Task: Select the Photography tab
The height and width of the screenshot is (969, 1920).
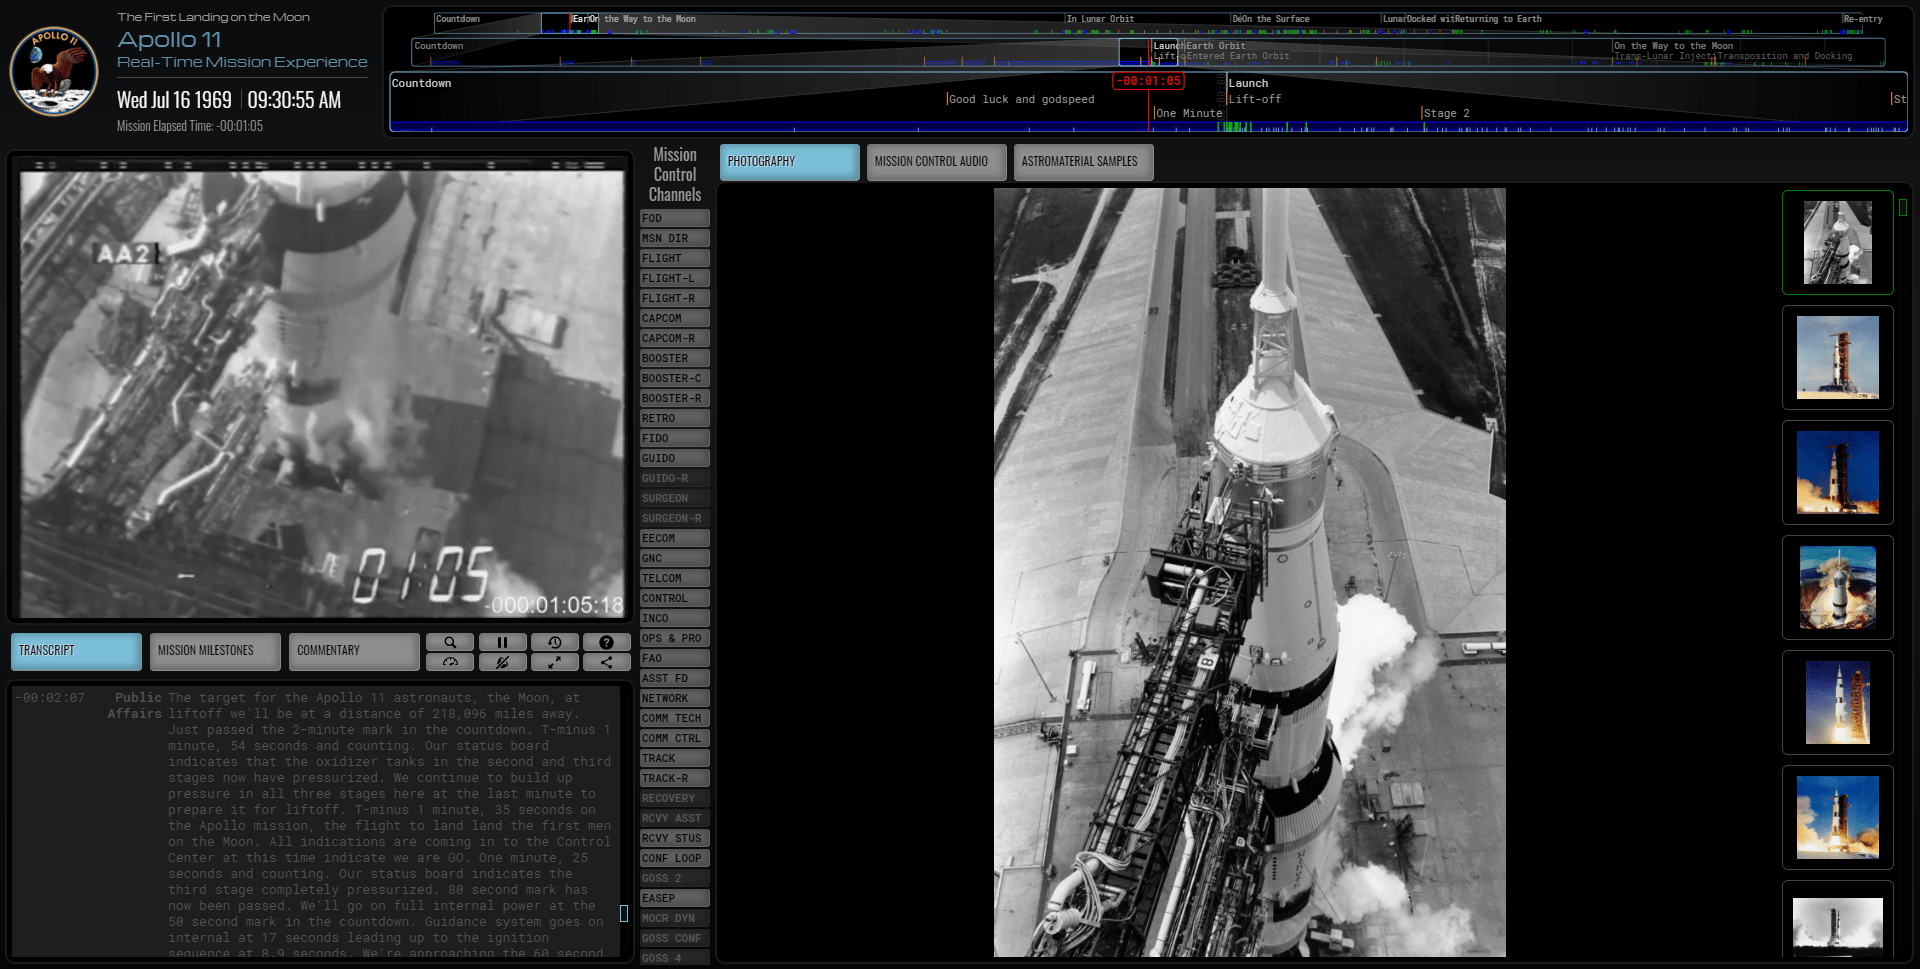Action: (x=789, y=162)
